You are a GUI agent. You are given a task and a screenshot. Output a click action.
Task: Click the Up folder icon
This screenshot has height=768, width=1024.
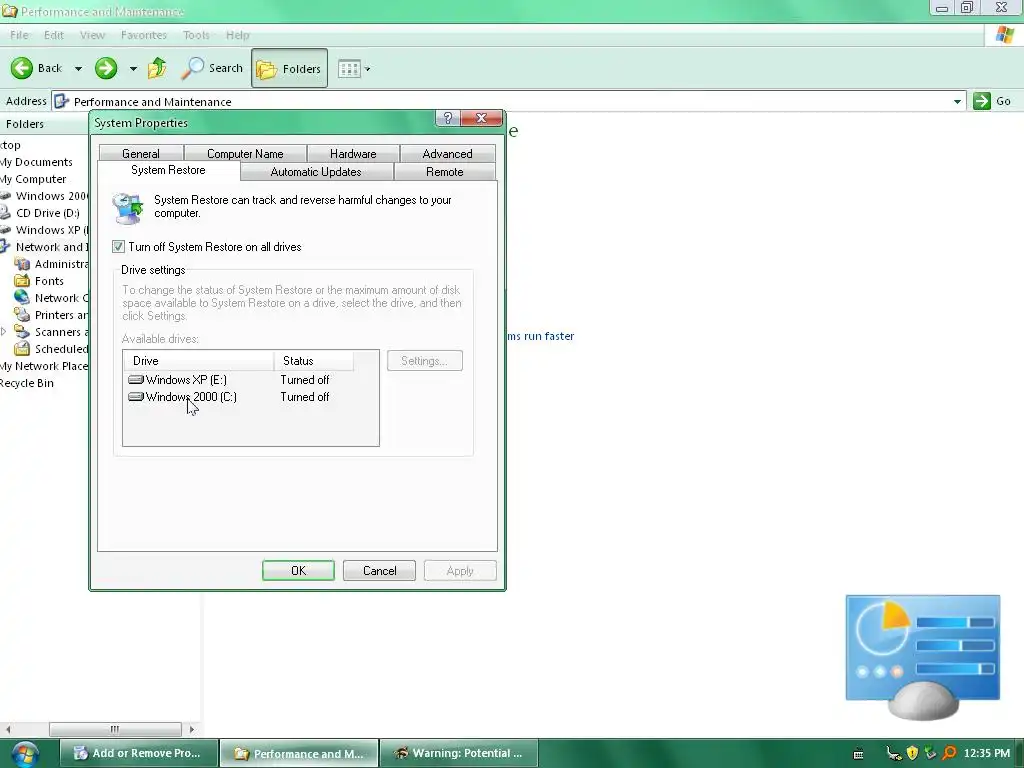tap(157, 68)
